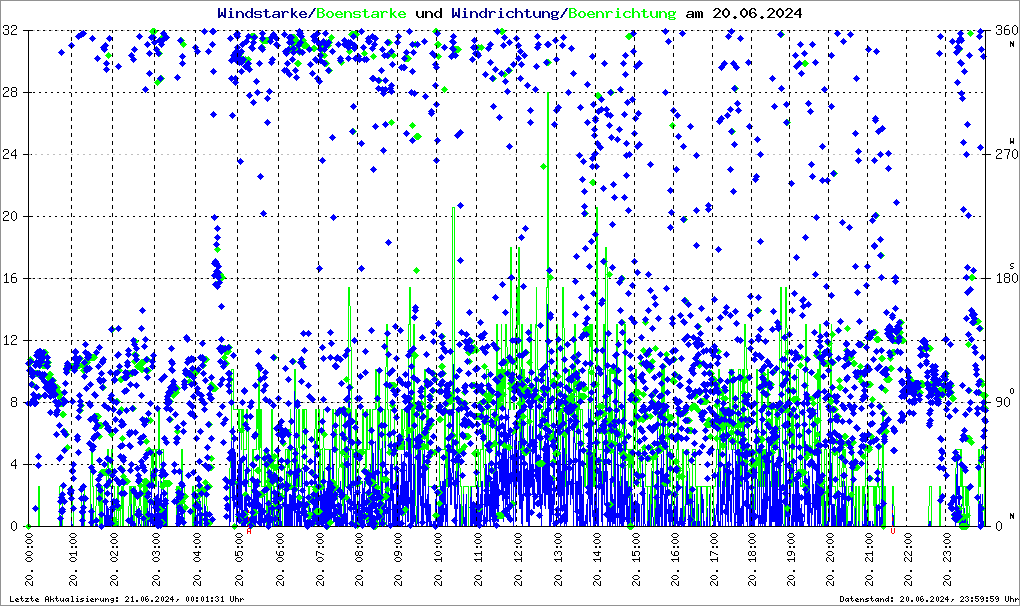Click compass letter S above 180

coord(1012,265)
